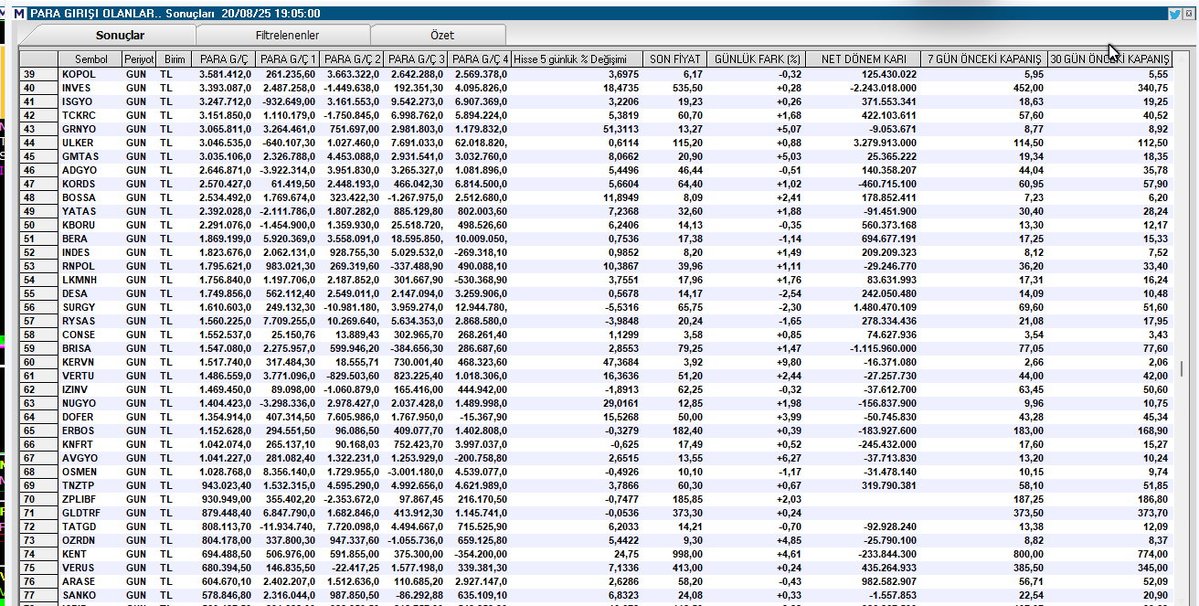Click the ISGYO symbol cell

pos(90,102)
